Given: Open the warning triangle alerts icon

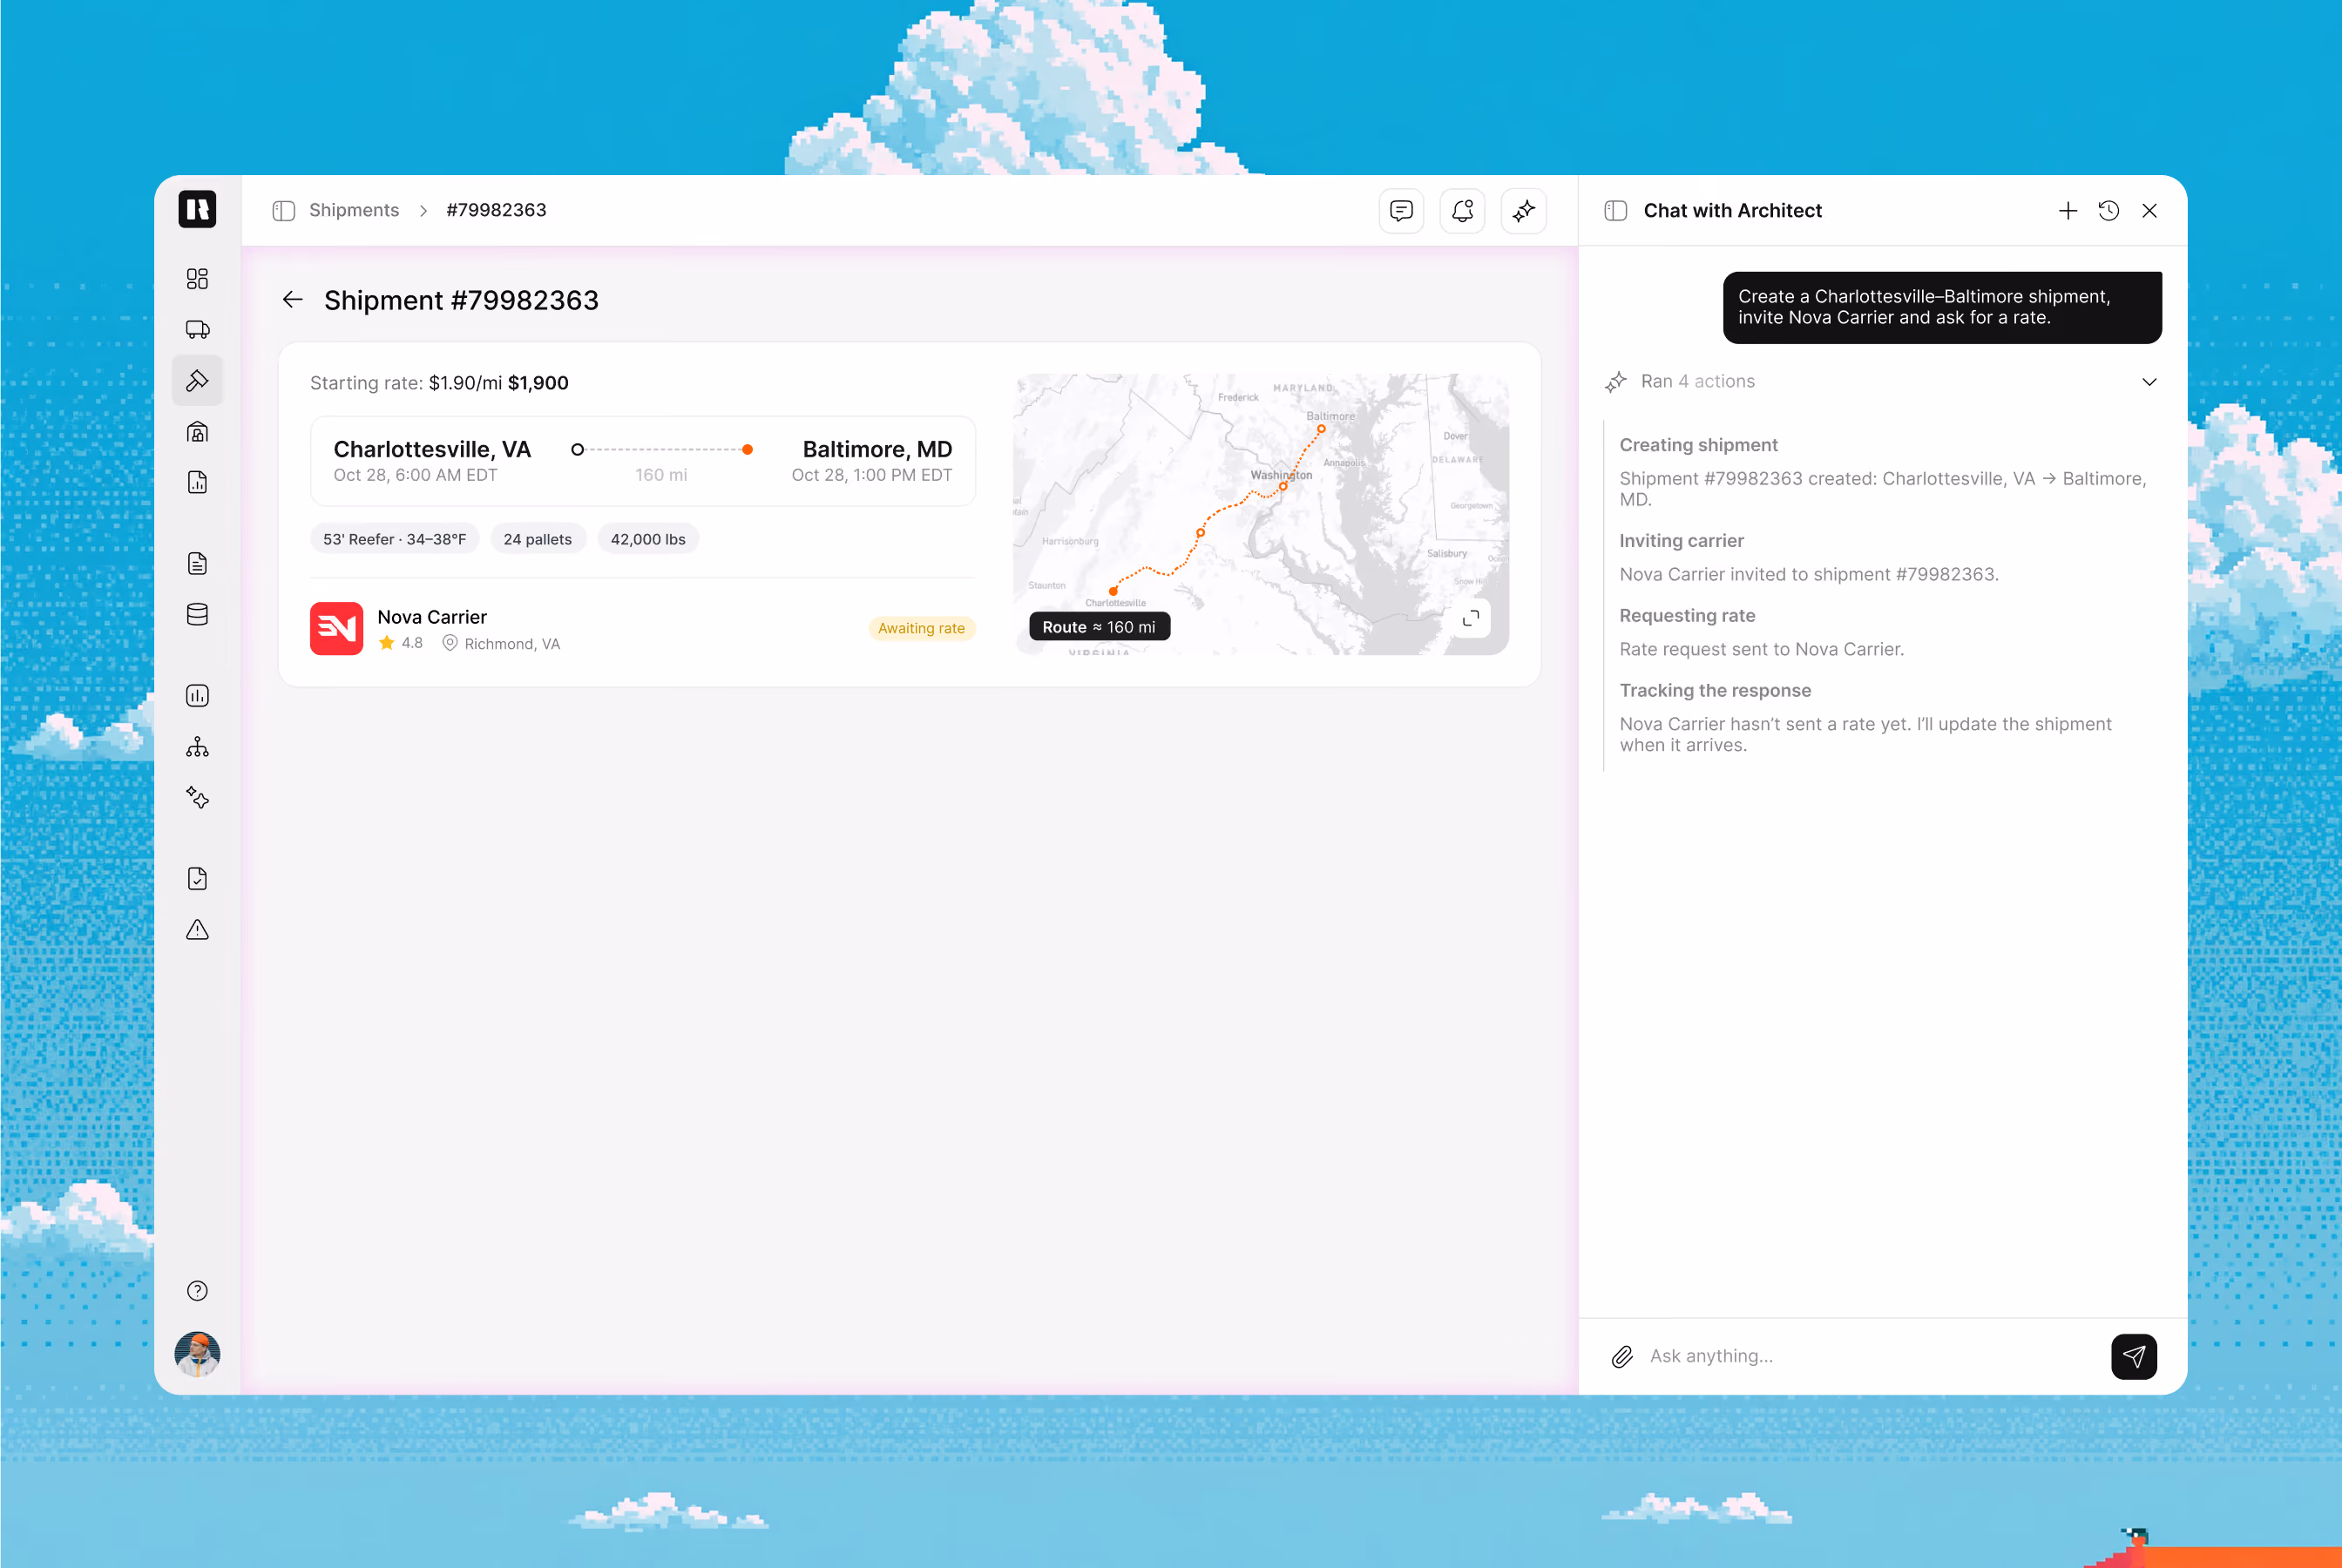Looking at the screenshot, I should [x=197, y=930].
